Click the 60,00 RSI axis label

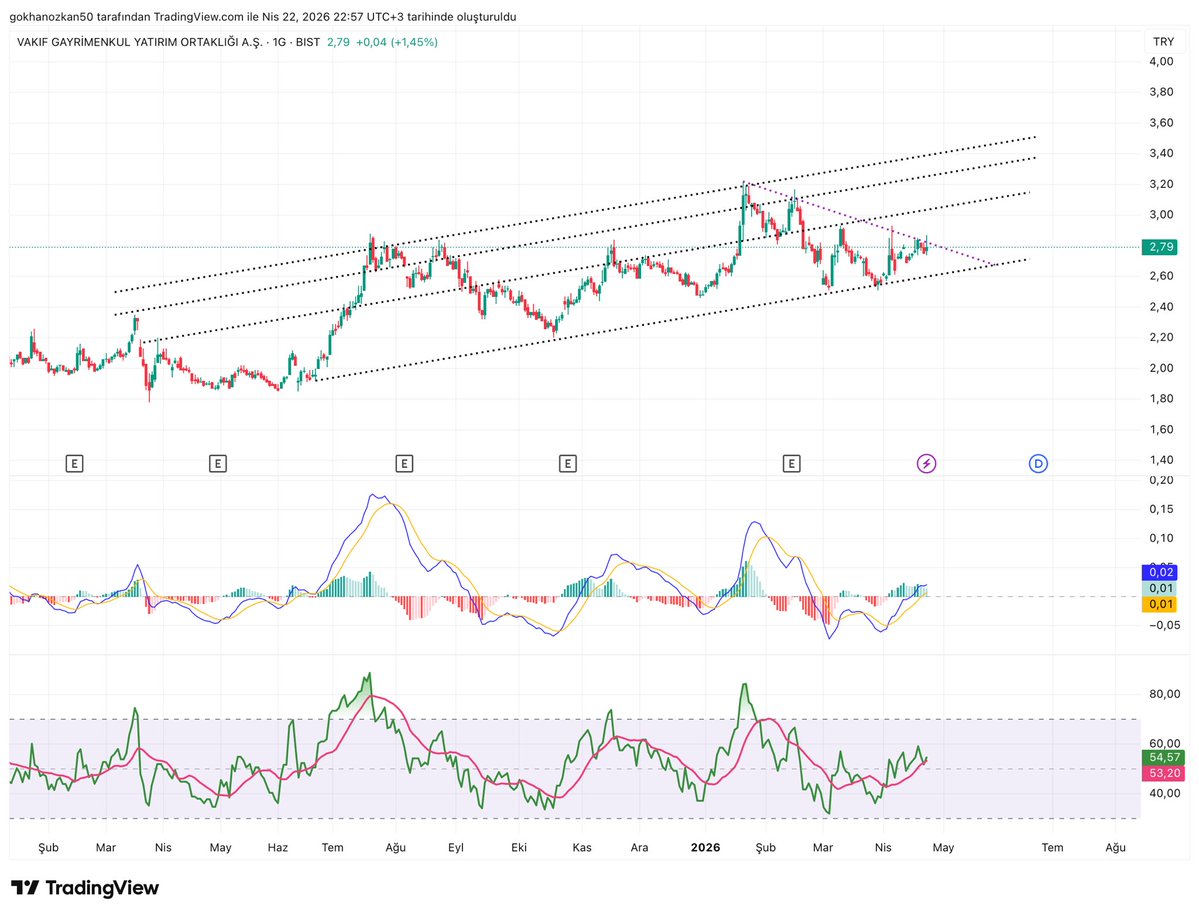pyautogui.click(x=1165, y=743)
